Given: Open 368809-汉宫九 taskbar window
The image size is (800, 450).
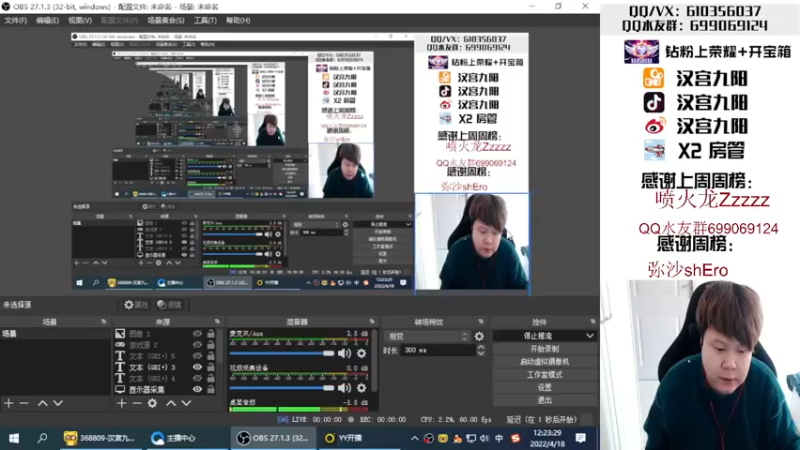Looking at the screenshot, I should (99, 438).
